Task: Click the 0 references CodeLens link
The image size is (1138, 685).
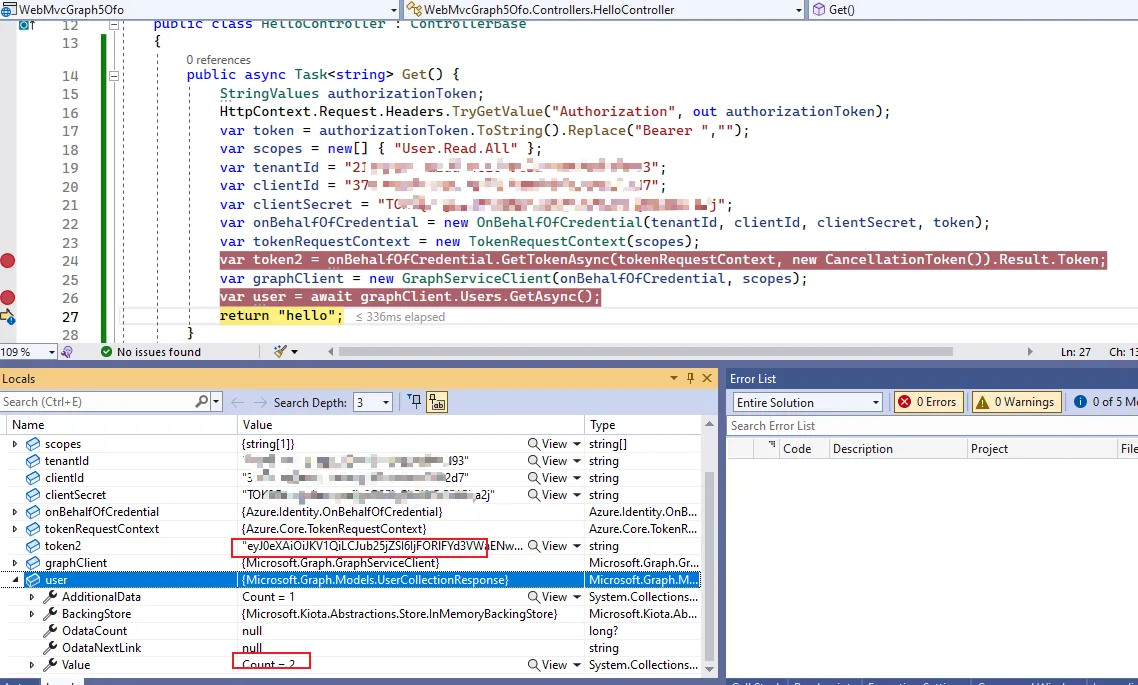Action: click(218, 60)
